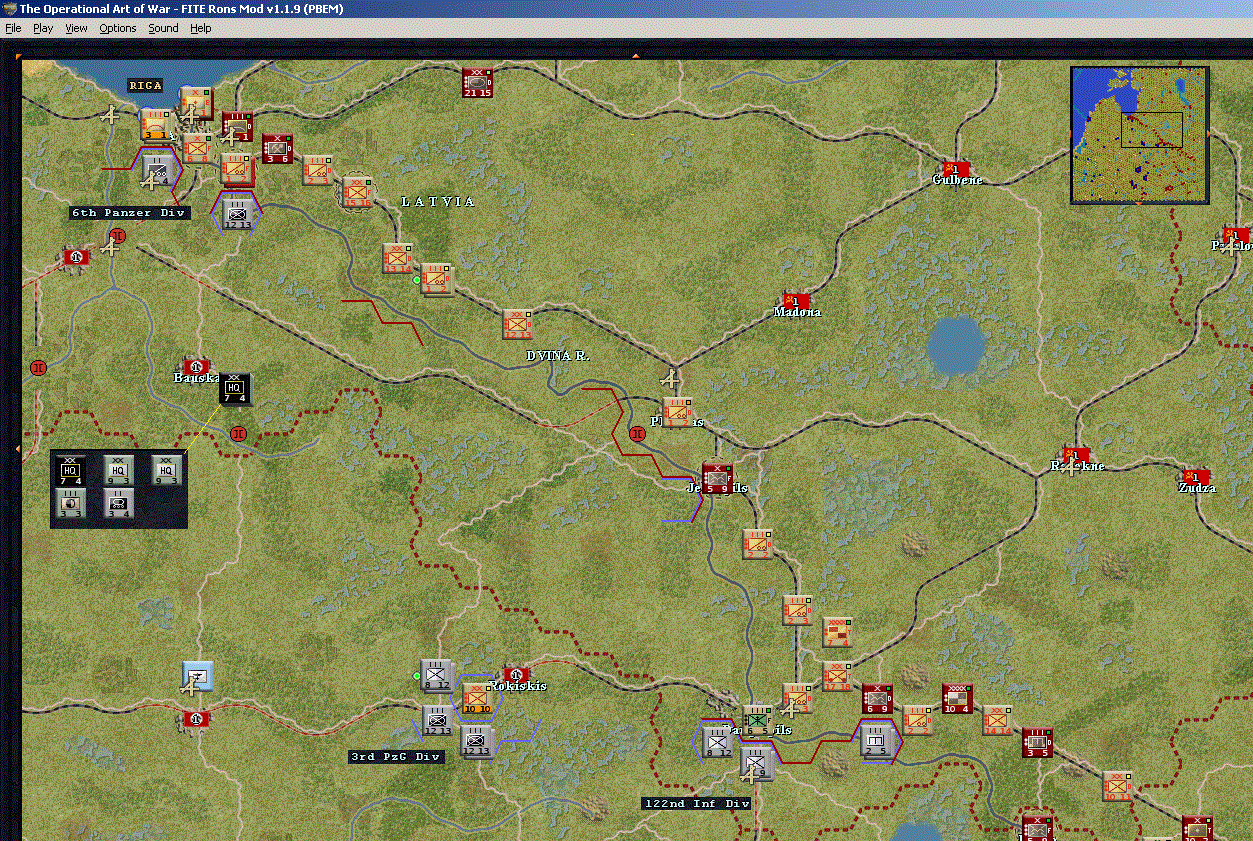Select the Soviet 15-16 infantry counter
Image resolution: width=1253 pixels, height=841 pixels.
[x=357, y=192]
